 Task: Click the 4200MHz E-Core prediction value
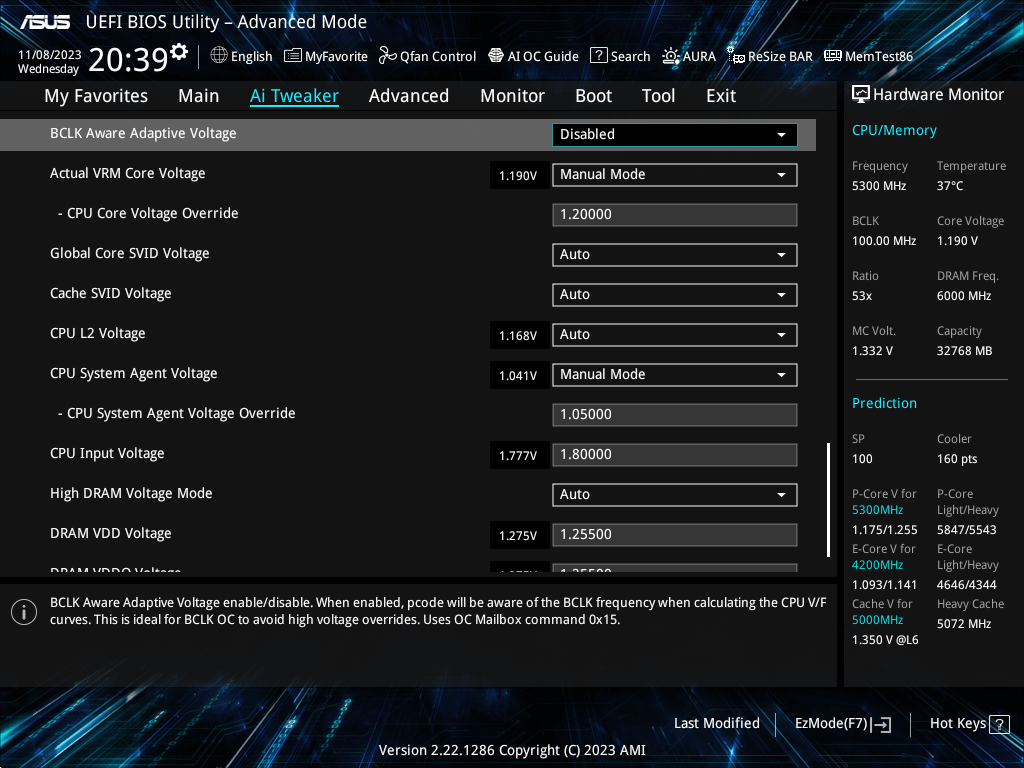click(877, 565)
